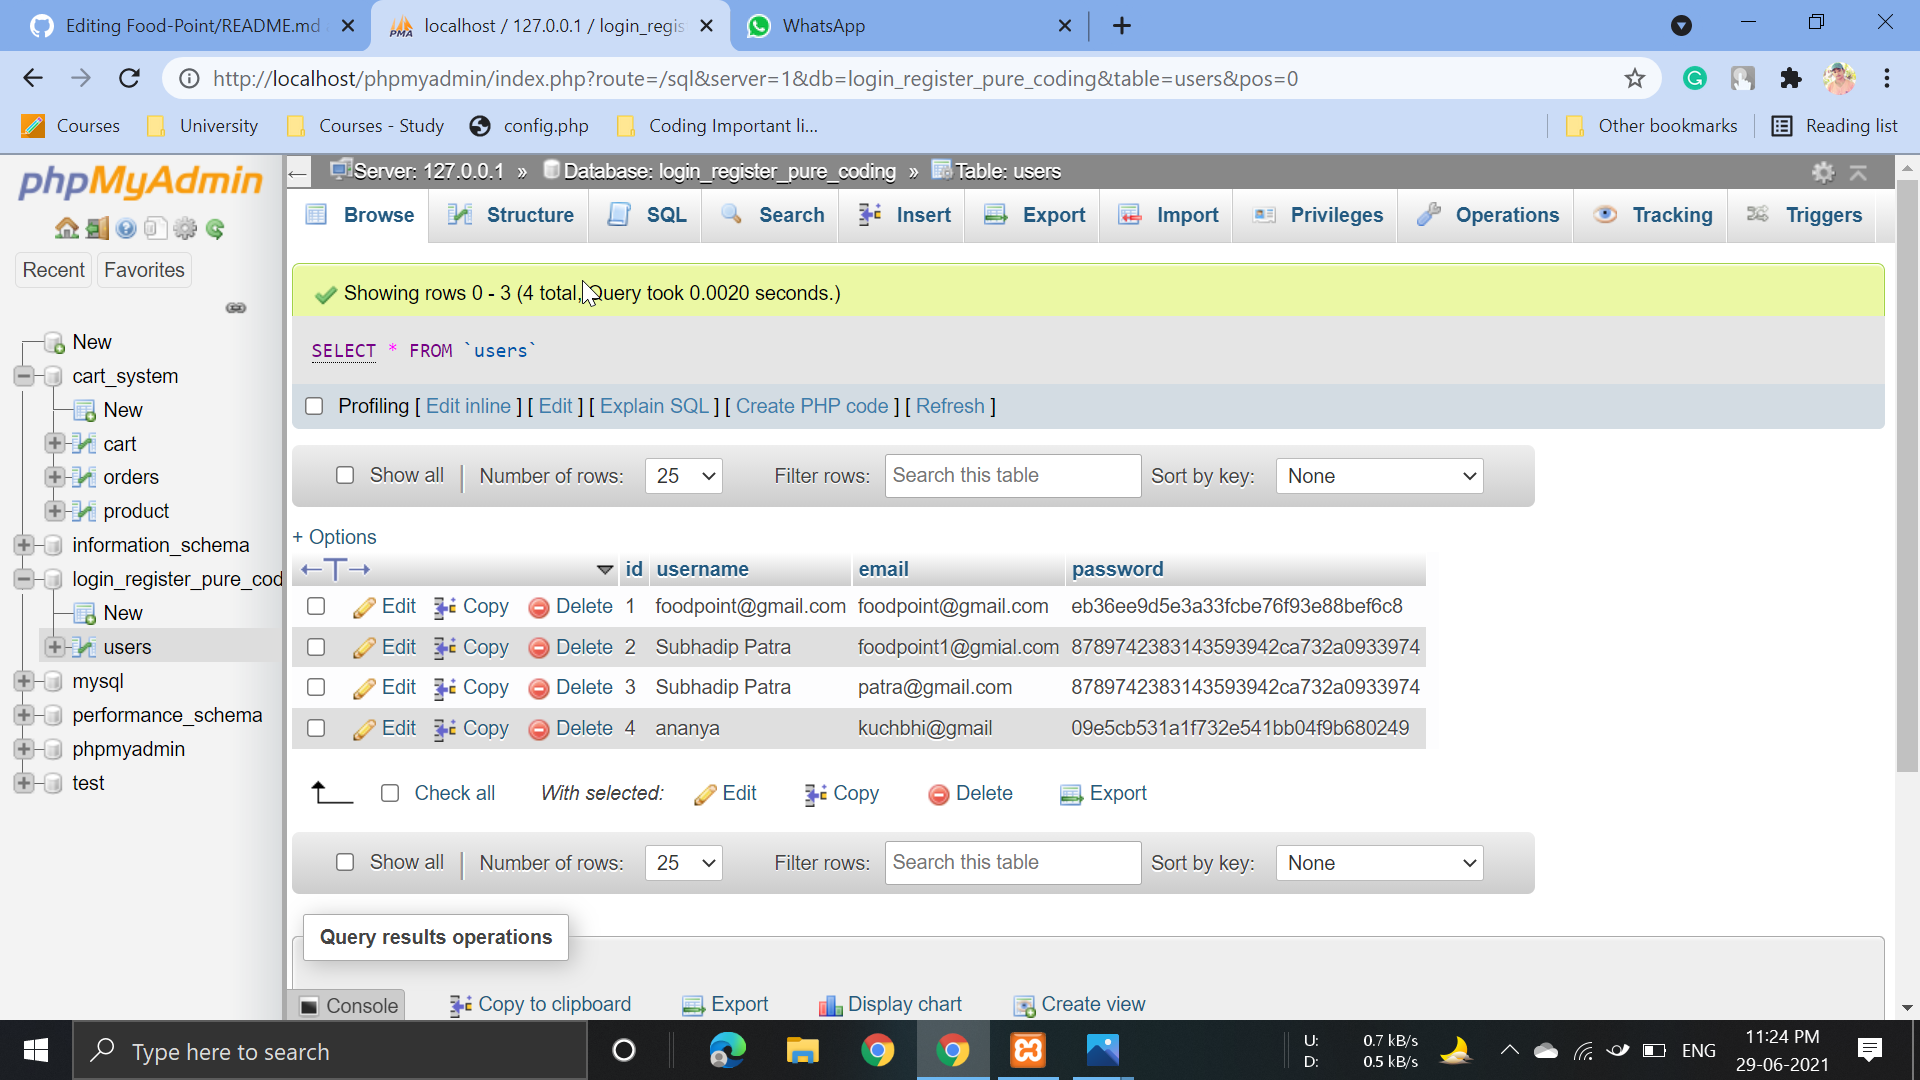
Task: Click Edit inline link
Action: 468,406
